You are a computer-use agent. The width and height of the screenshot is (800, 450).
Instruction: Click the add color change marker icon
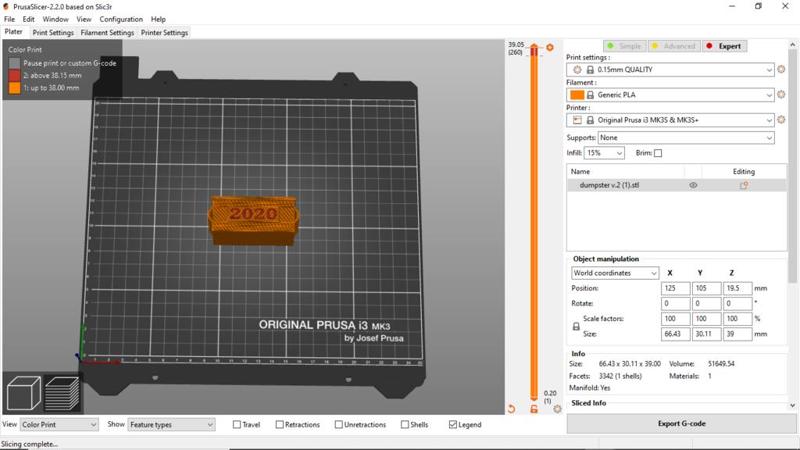[x=550, y=47]
